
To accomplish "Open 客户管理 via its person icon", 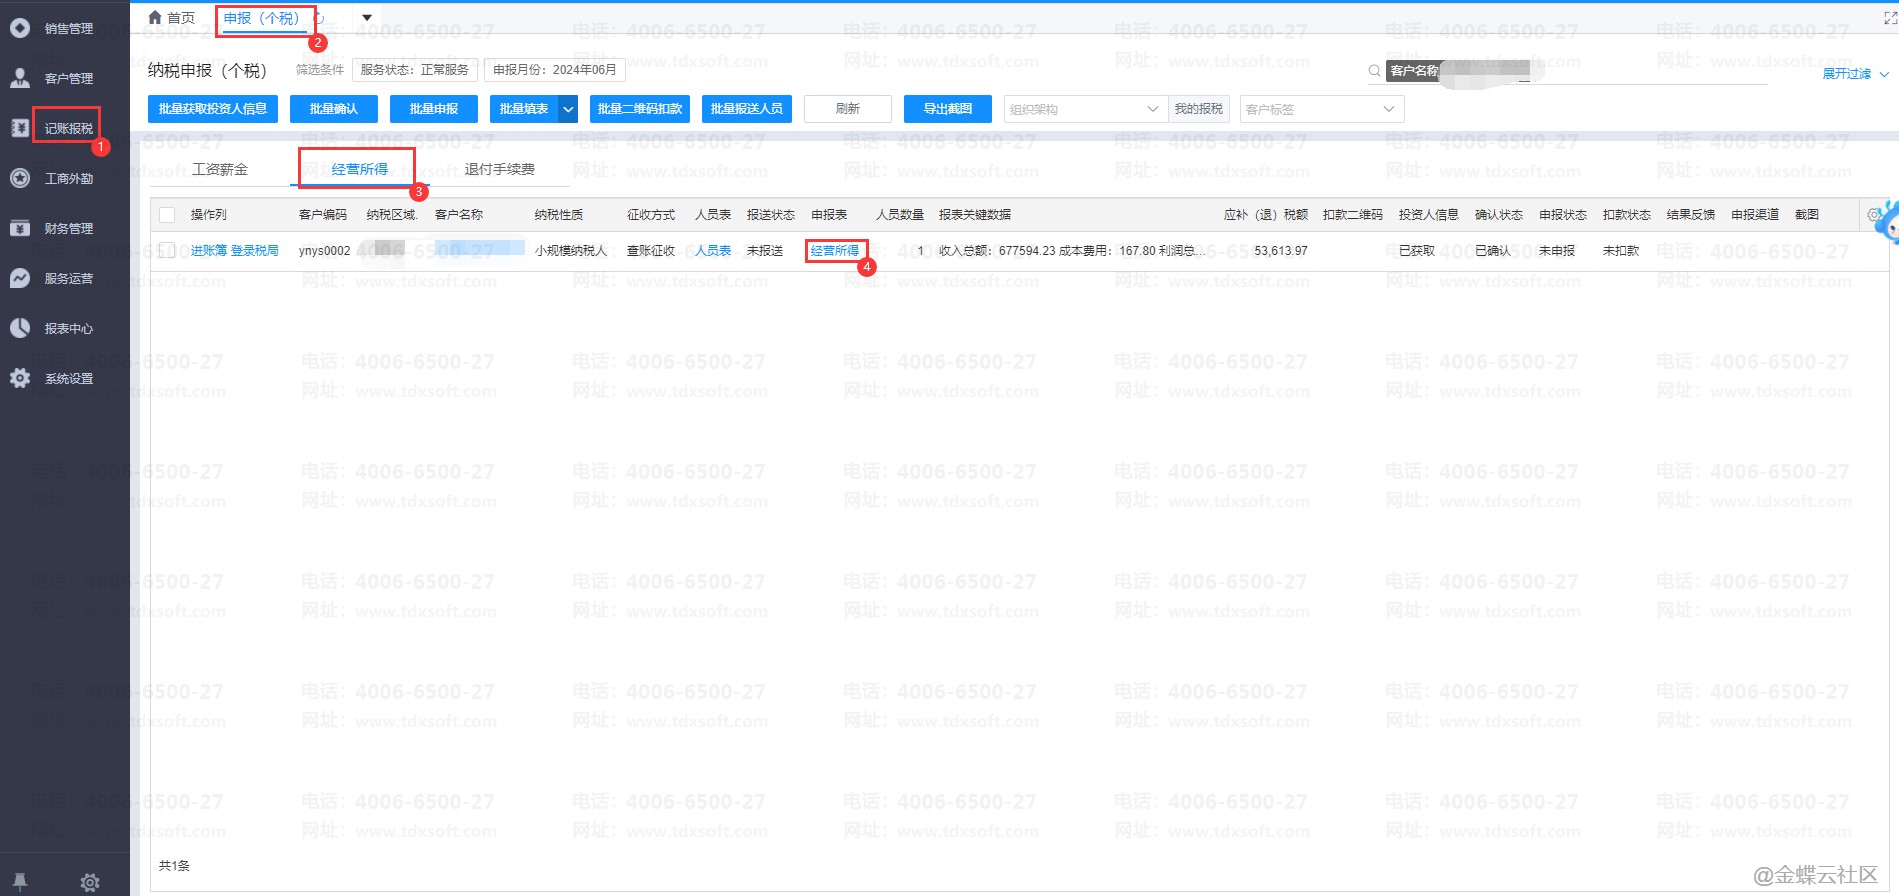I will click(20, 78).
